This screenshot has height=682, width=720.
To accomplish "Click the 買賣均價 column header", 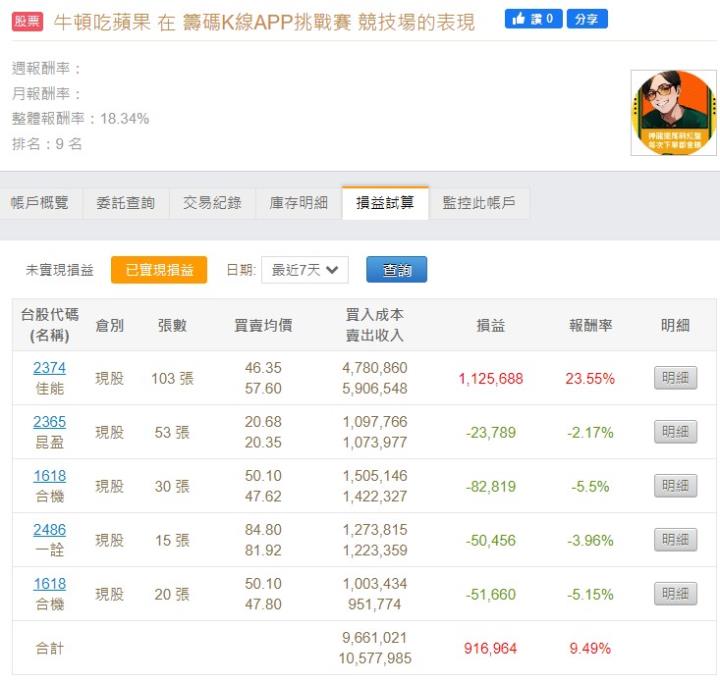I will (263, 325).
